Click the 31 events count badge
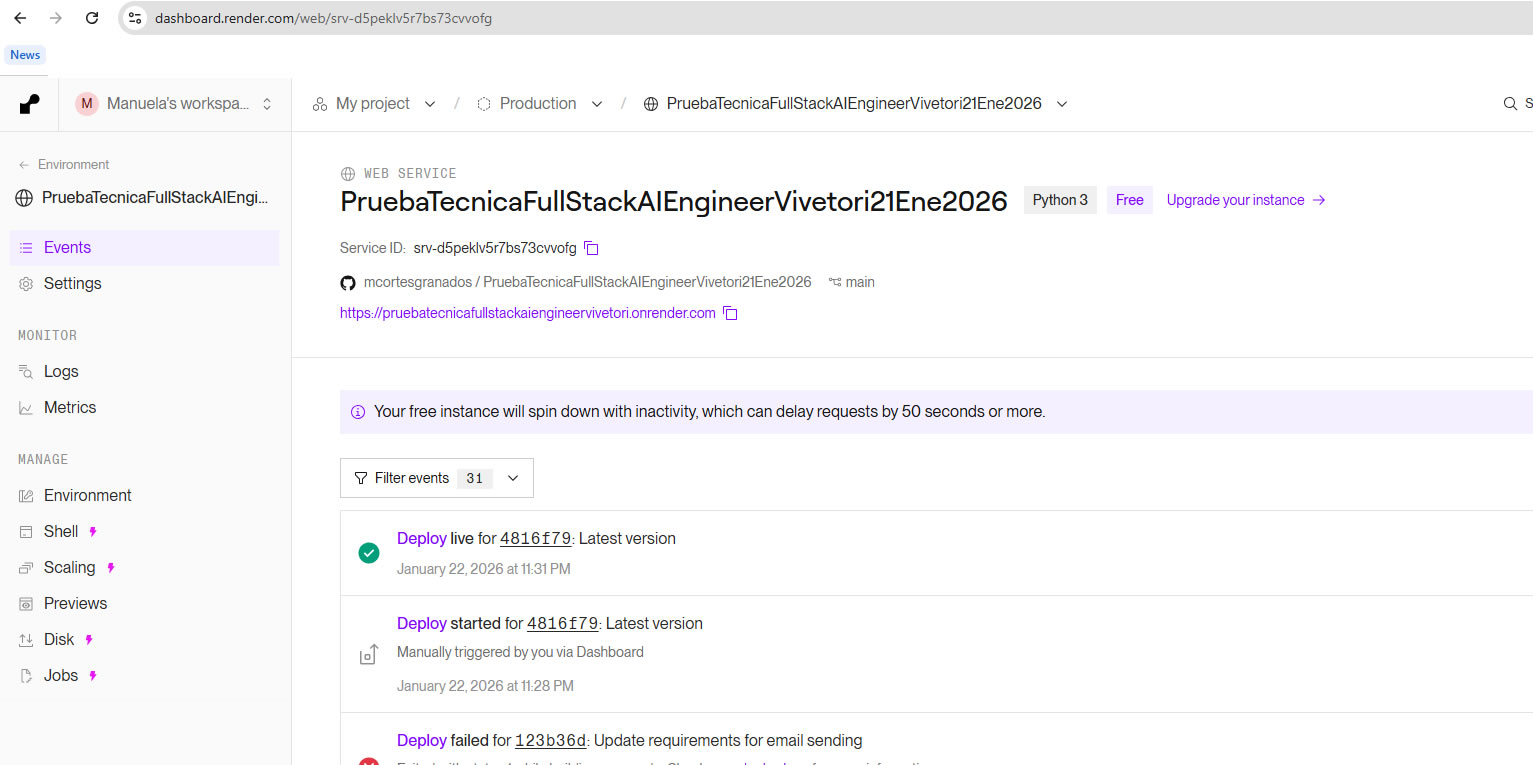Viewport: 1533px width, 765px height. coord(475,479)
